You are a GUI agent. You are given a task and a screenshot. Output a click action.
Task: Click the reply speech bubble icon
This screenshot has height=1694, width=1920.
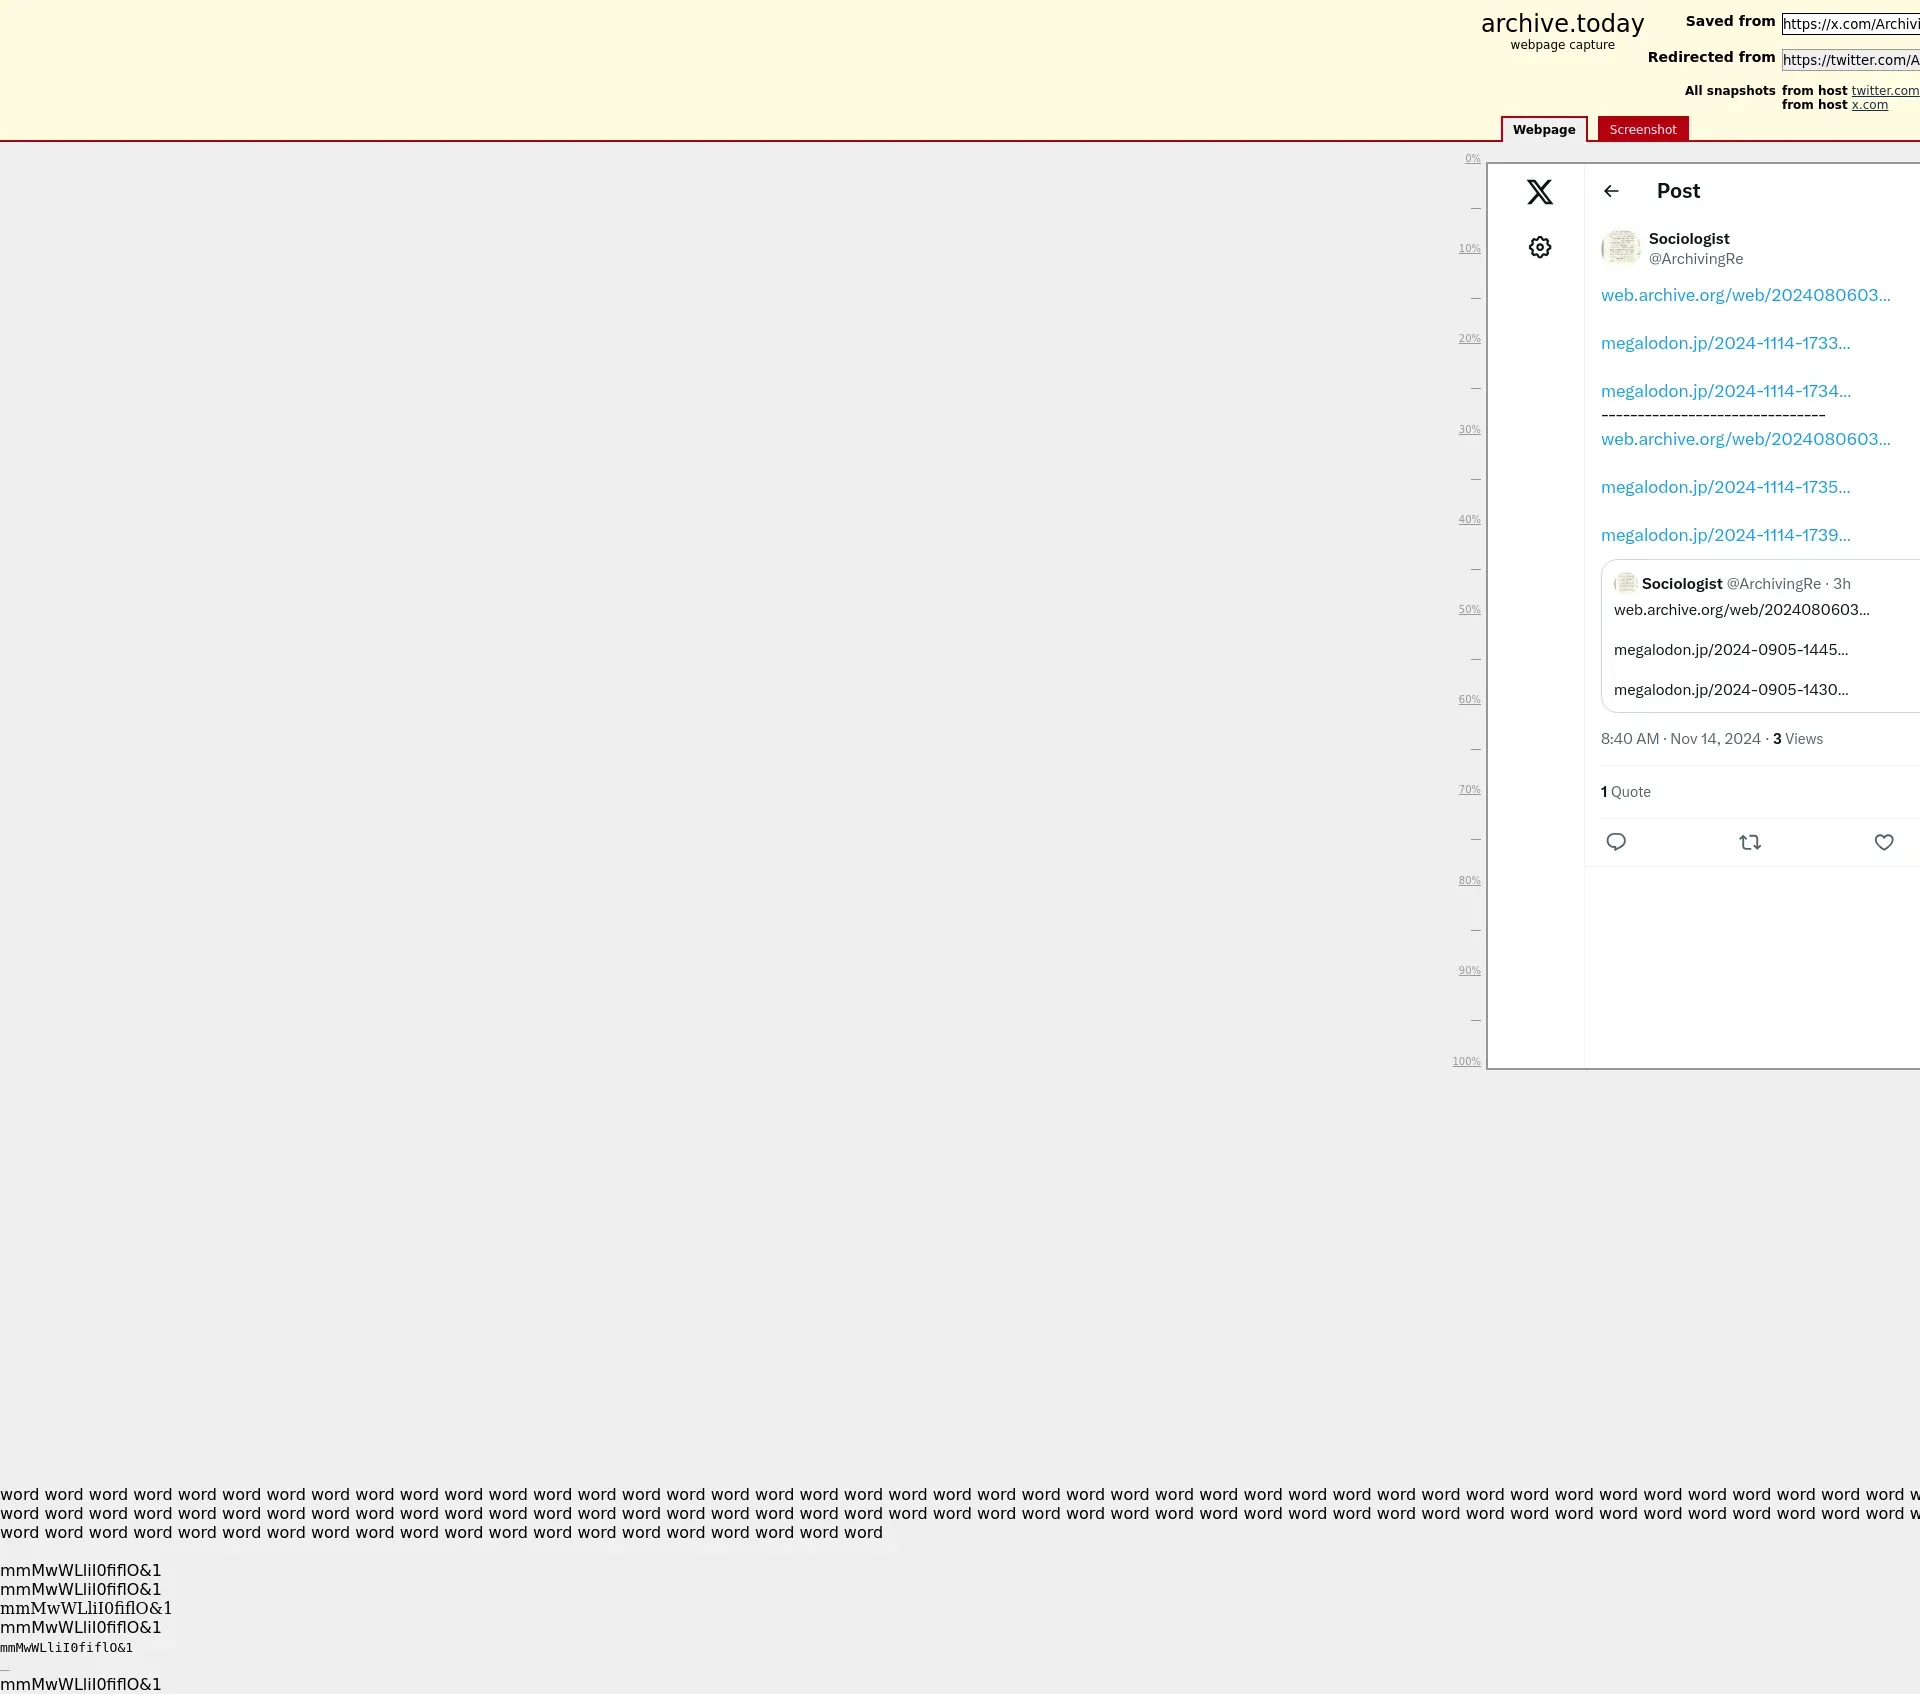click(x=1616, y=842)
